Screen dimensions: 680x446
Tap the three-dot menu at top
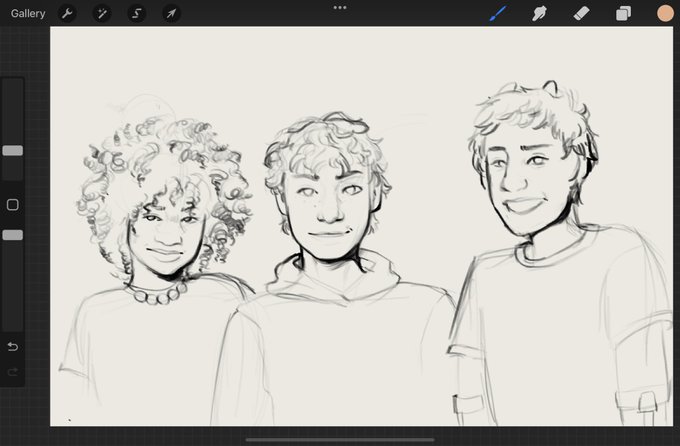340,7
